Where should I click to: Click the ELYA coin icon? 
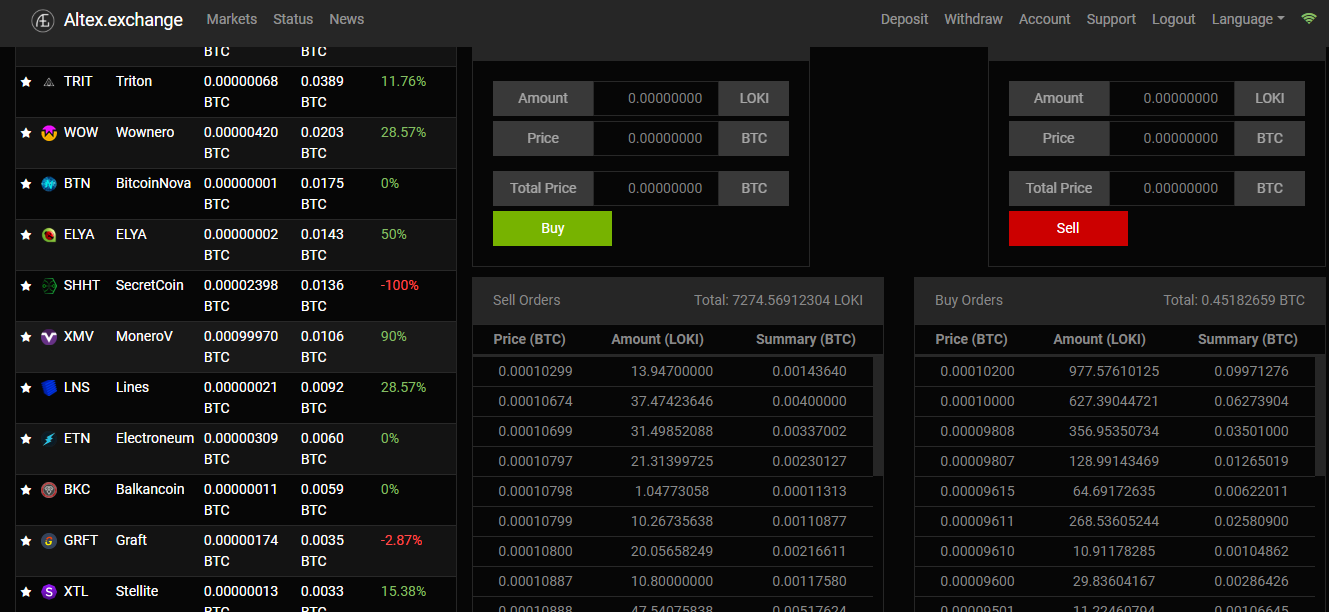(48, 235)
